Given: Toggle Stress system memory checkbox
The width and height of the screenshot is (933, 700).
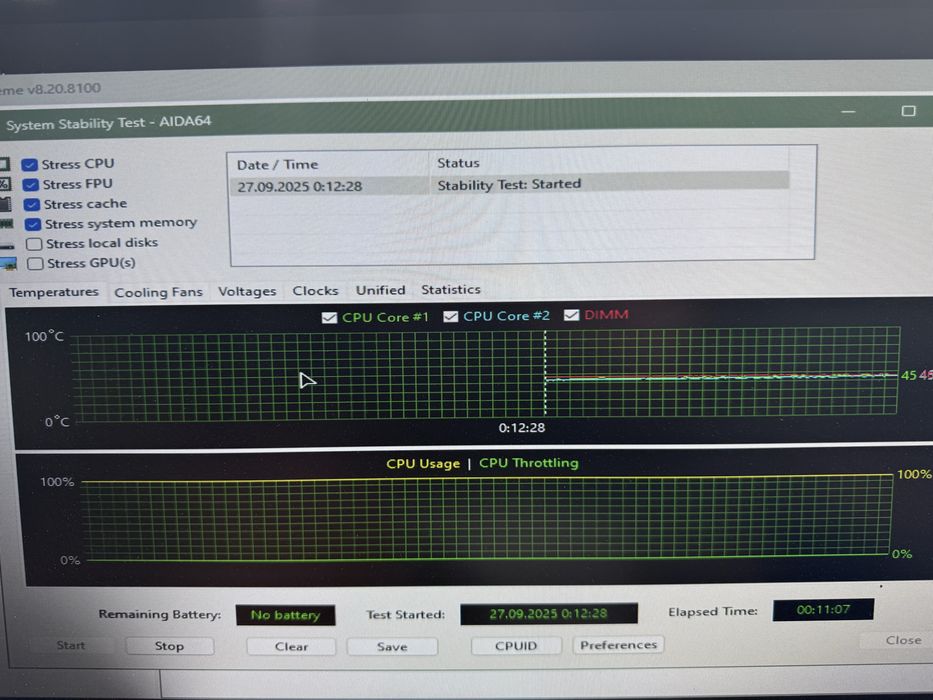Looking at the screenshot, I should click(33, 224).
